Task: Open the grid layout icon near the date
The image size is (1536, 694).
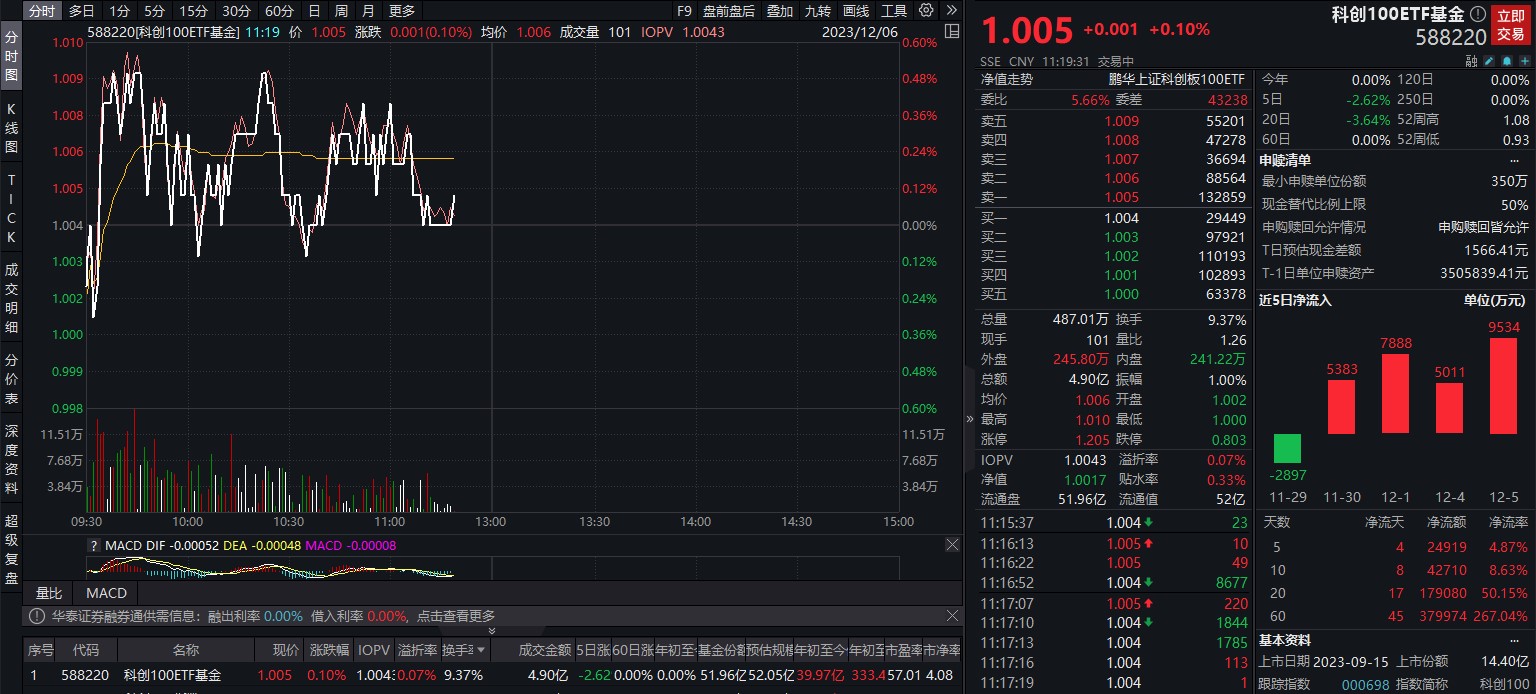Action: pos(952,32)
